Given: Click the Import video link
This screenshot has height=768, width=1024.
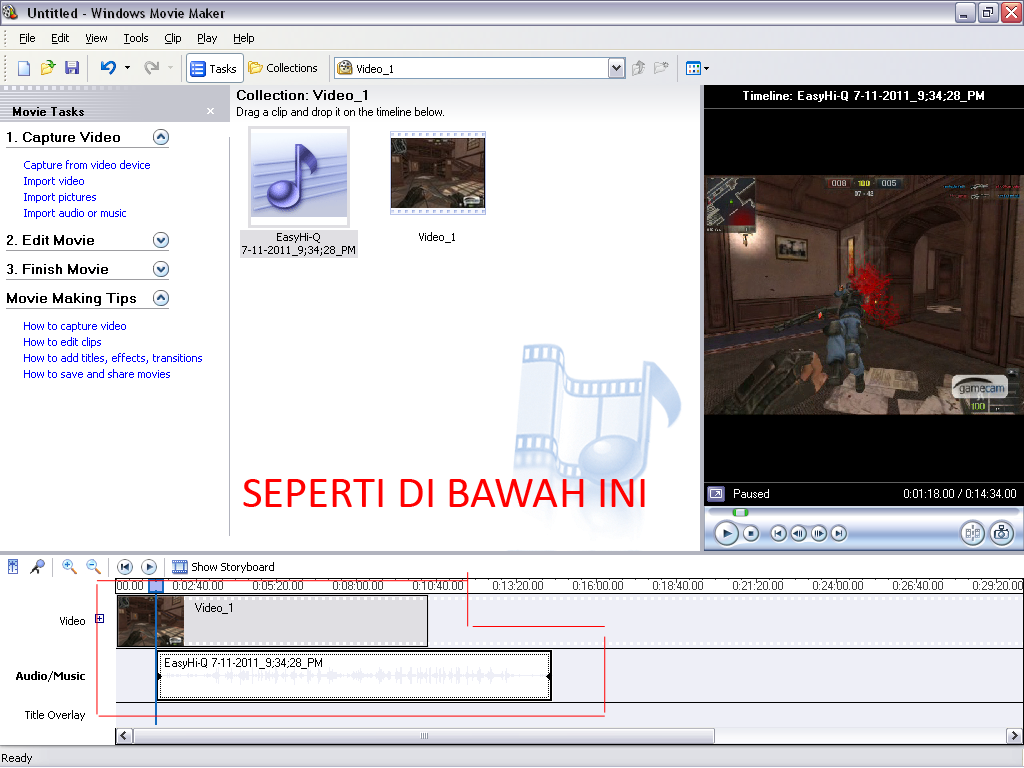Looking at the screenshot, I should click(x=54, y=181).
